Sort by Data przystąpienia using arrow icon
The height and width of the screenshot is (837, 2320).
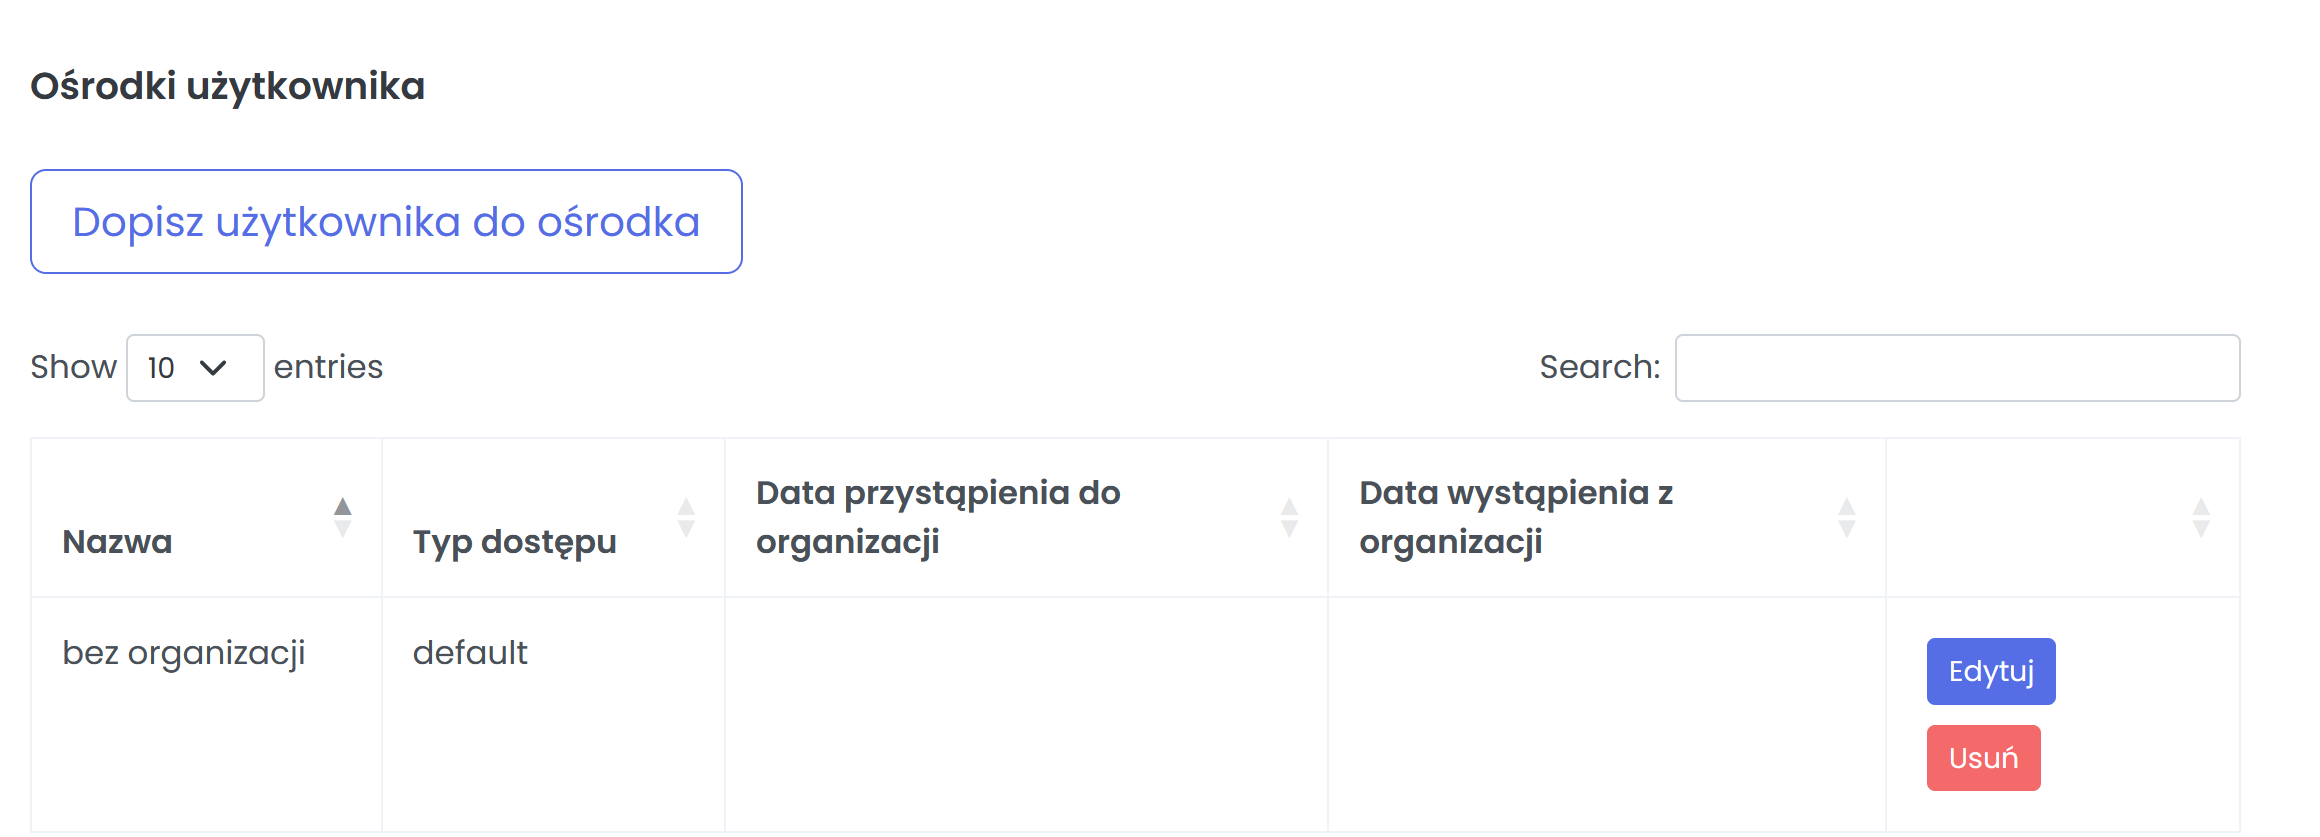[x=1289, y=517]
